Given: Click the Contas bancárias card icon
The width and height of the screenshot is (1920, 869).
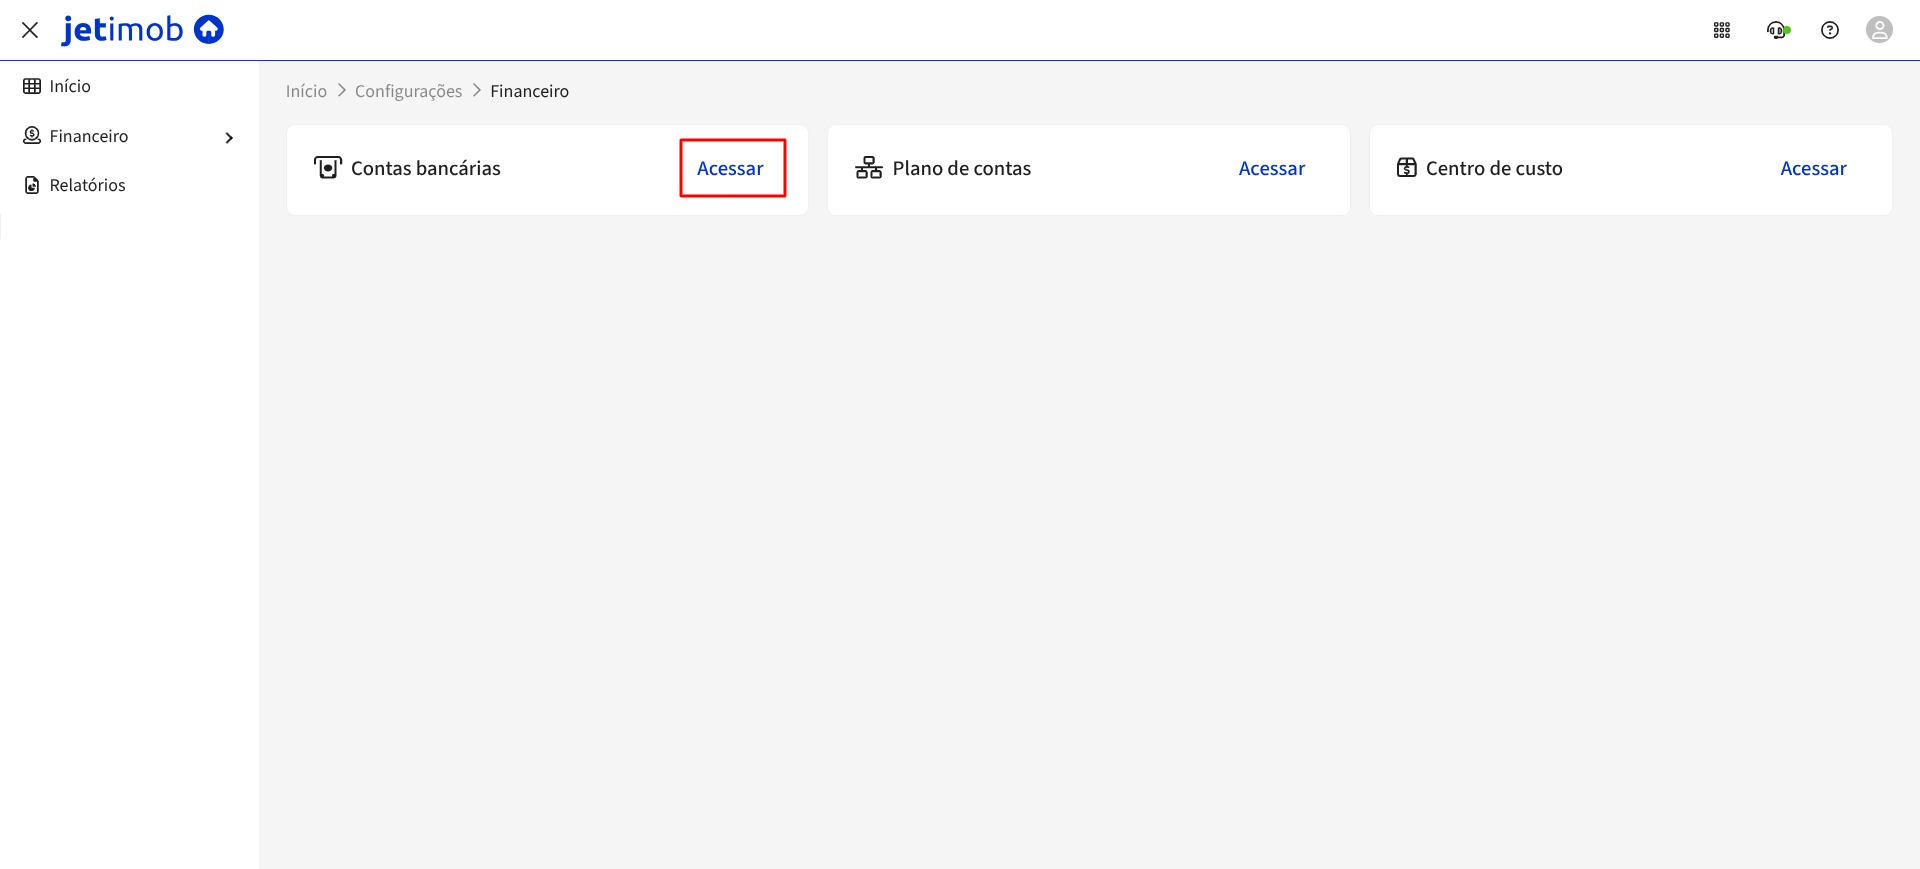Looking at the screenshot, I should coord(327,168).
